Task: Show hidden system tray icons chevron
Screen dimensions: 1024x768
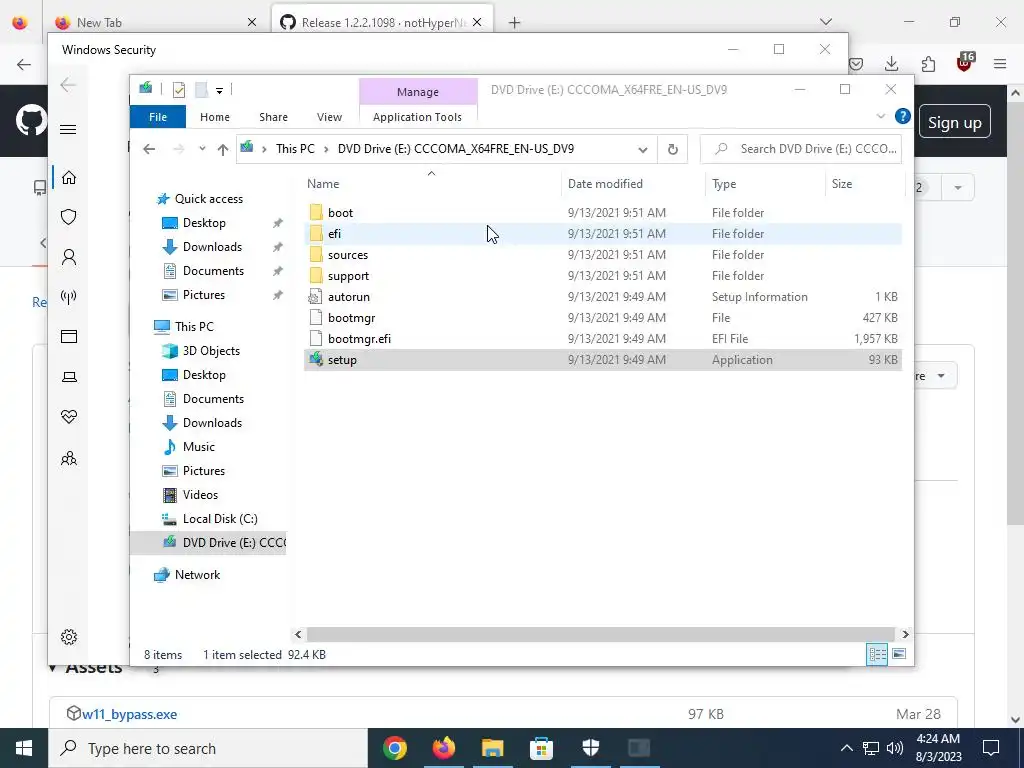Action: coord(846,748)
